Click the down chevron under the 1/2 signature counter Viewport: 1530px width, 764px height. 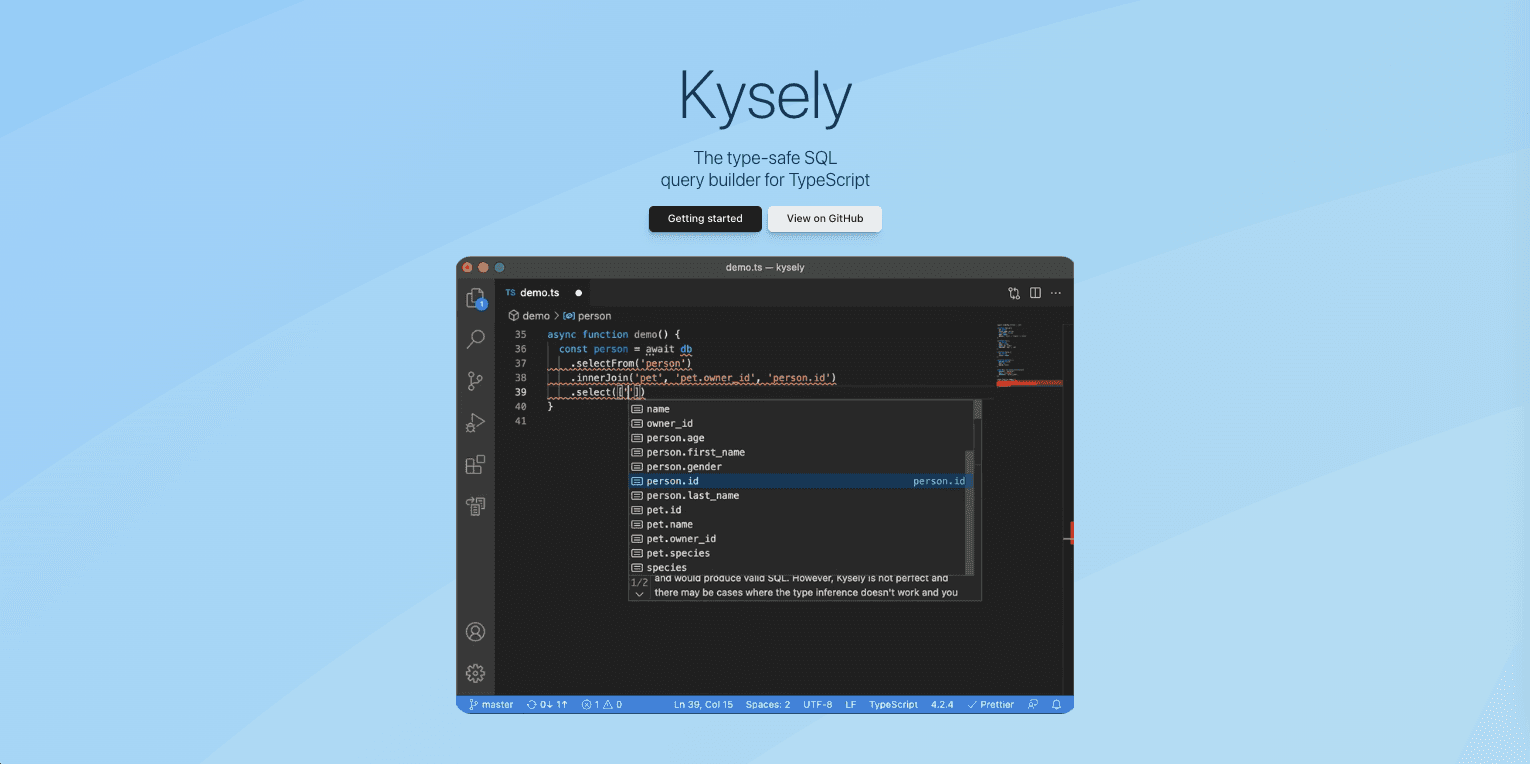click(640, 594)
